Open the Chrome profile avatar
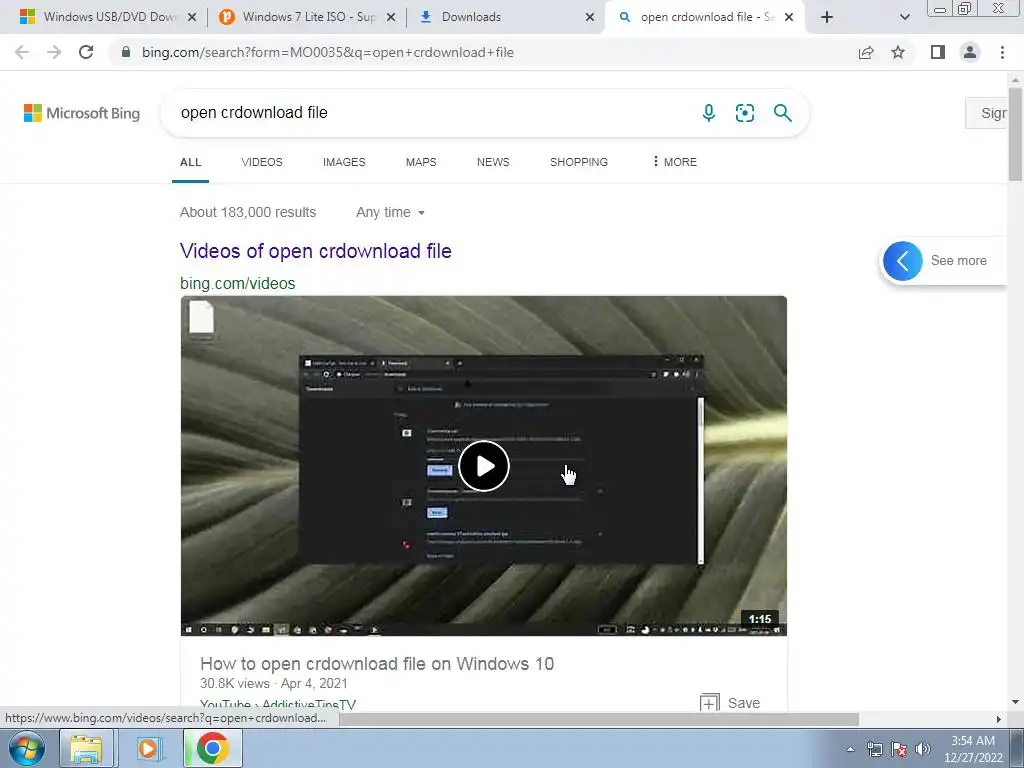The width and height of the screenshot is (1024, 768). pos(970,52)
